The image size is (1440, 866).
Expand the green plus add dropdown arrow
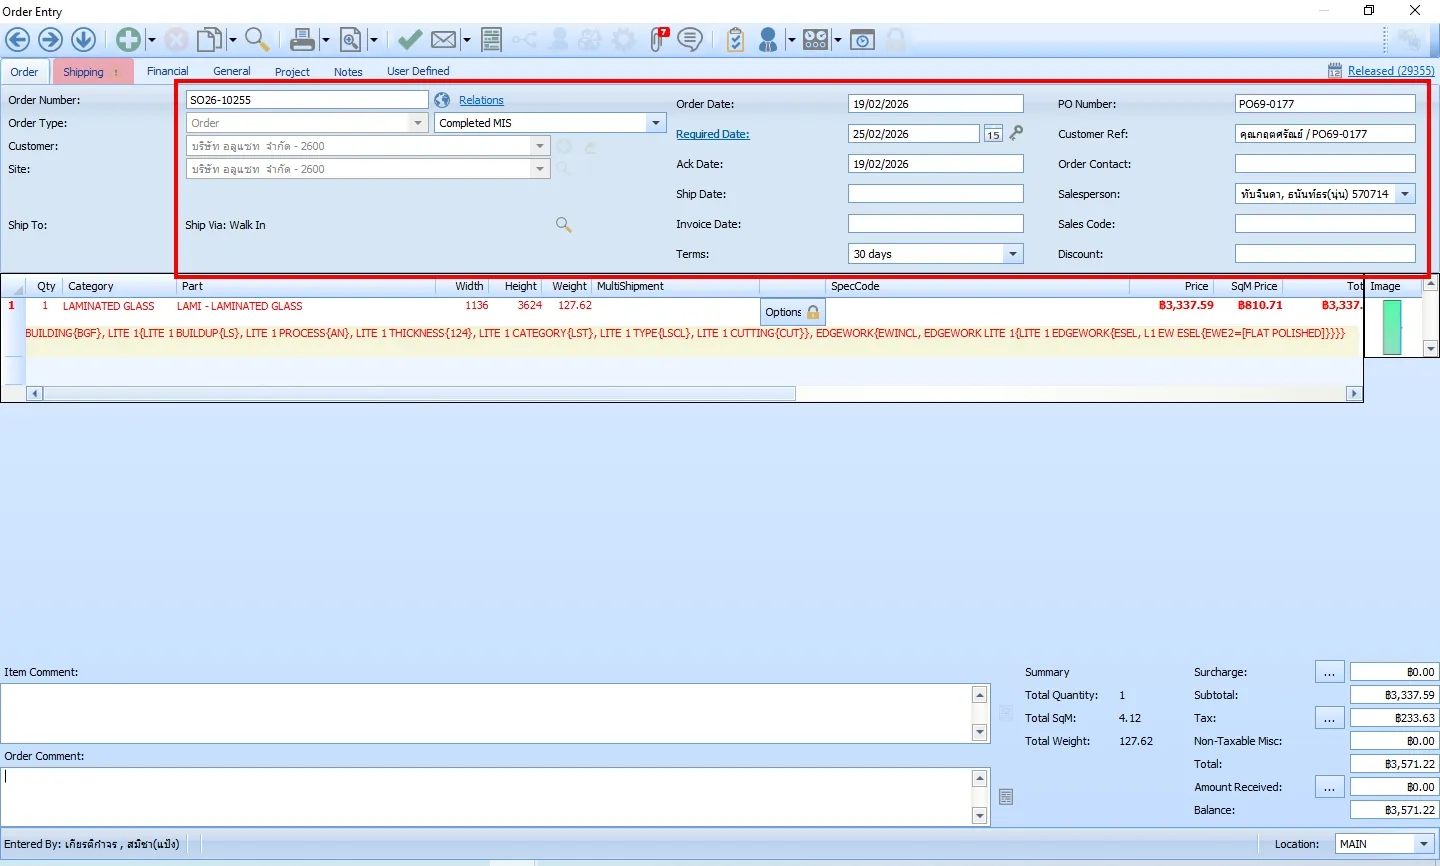[152, 41]
